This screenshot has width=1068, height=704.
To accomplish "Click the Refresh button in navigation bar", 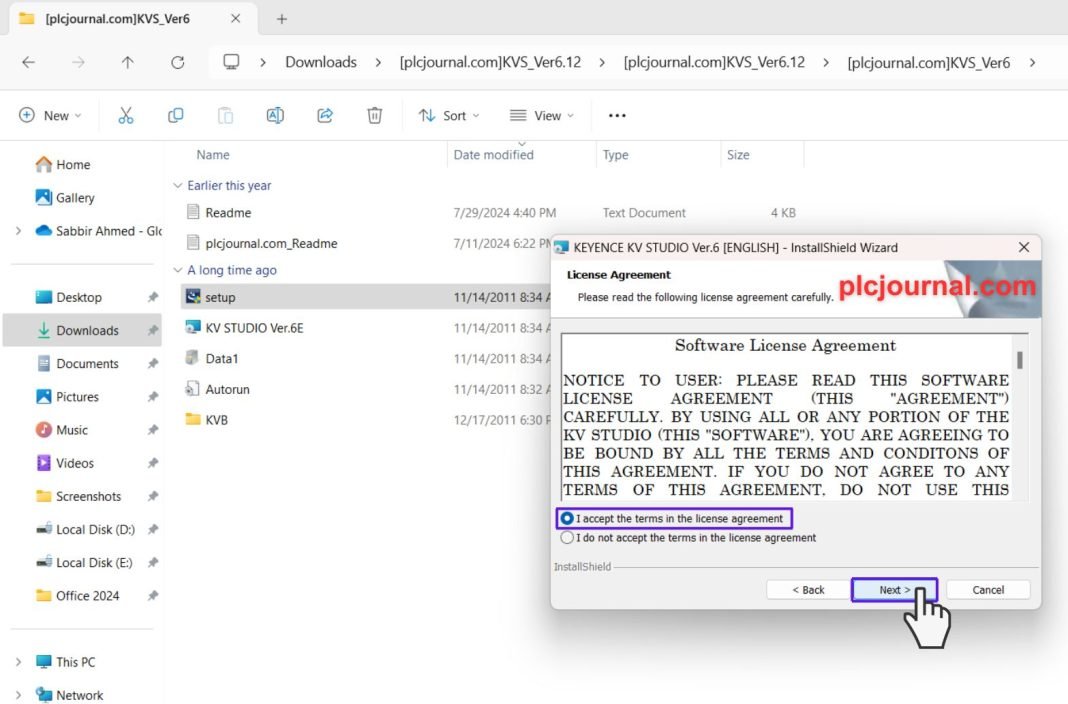I will 177,62.
